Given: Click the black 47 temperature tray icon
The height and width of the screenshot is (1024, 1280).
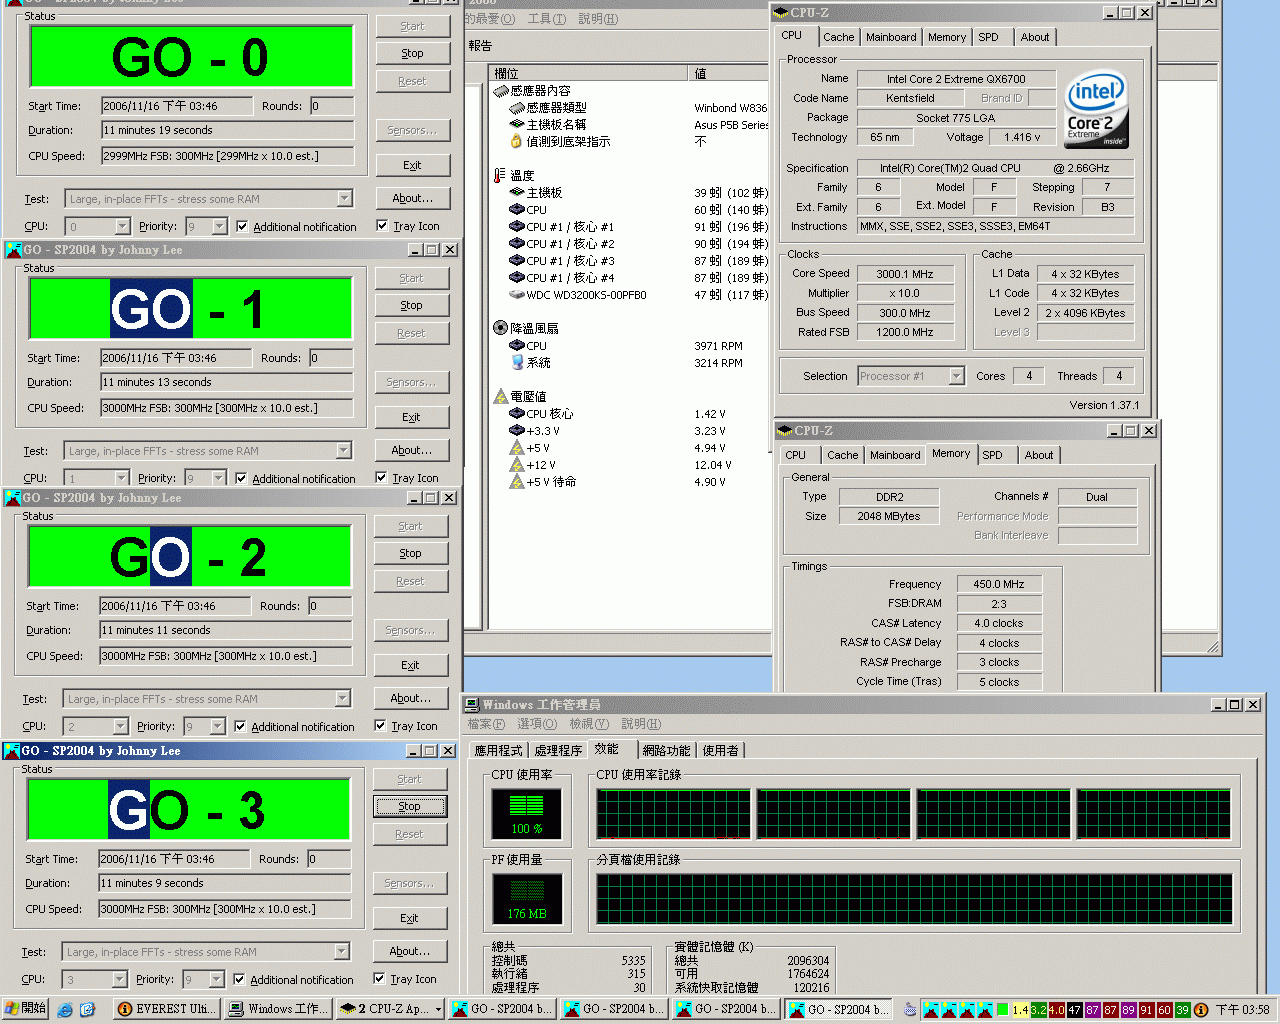Looking at the screenshot, I should [1074, 1010].
